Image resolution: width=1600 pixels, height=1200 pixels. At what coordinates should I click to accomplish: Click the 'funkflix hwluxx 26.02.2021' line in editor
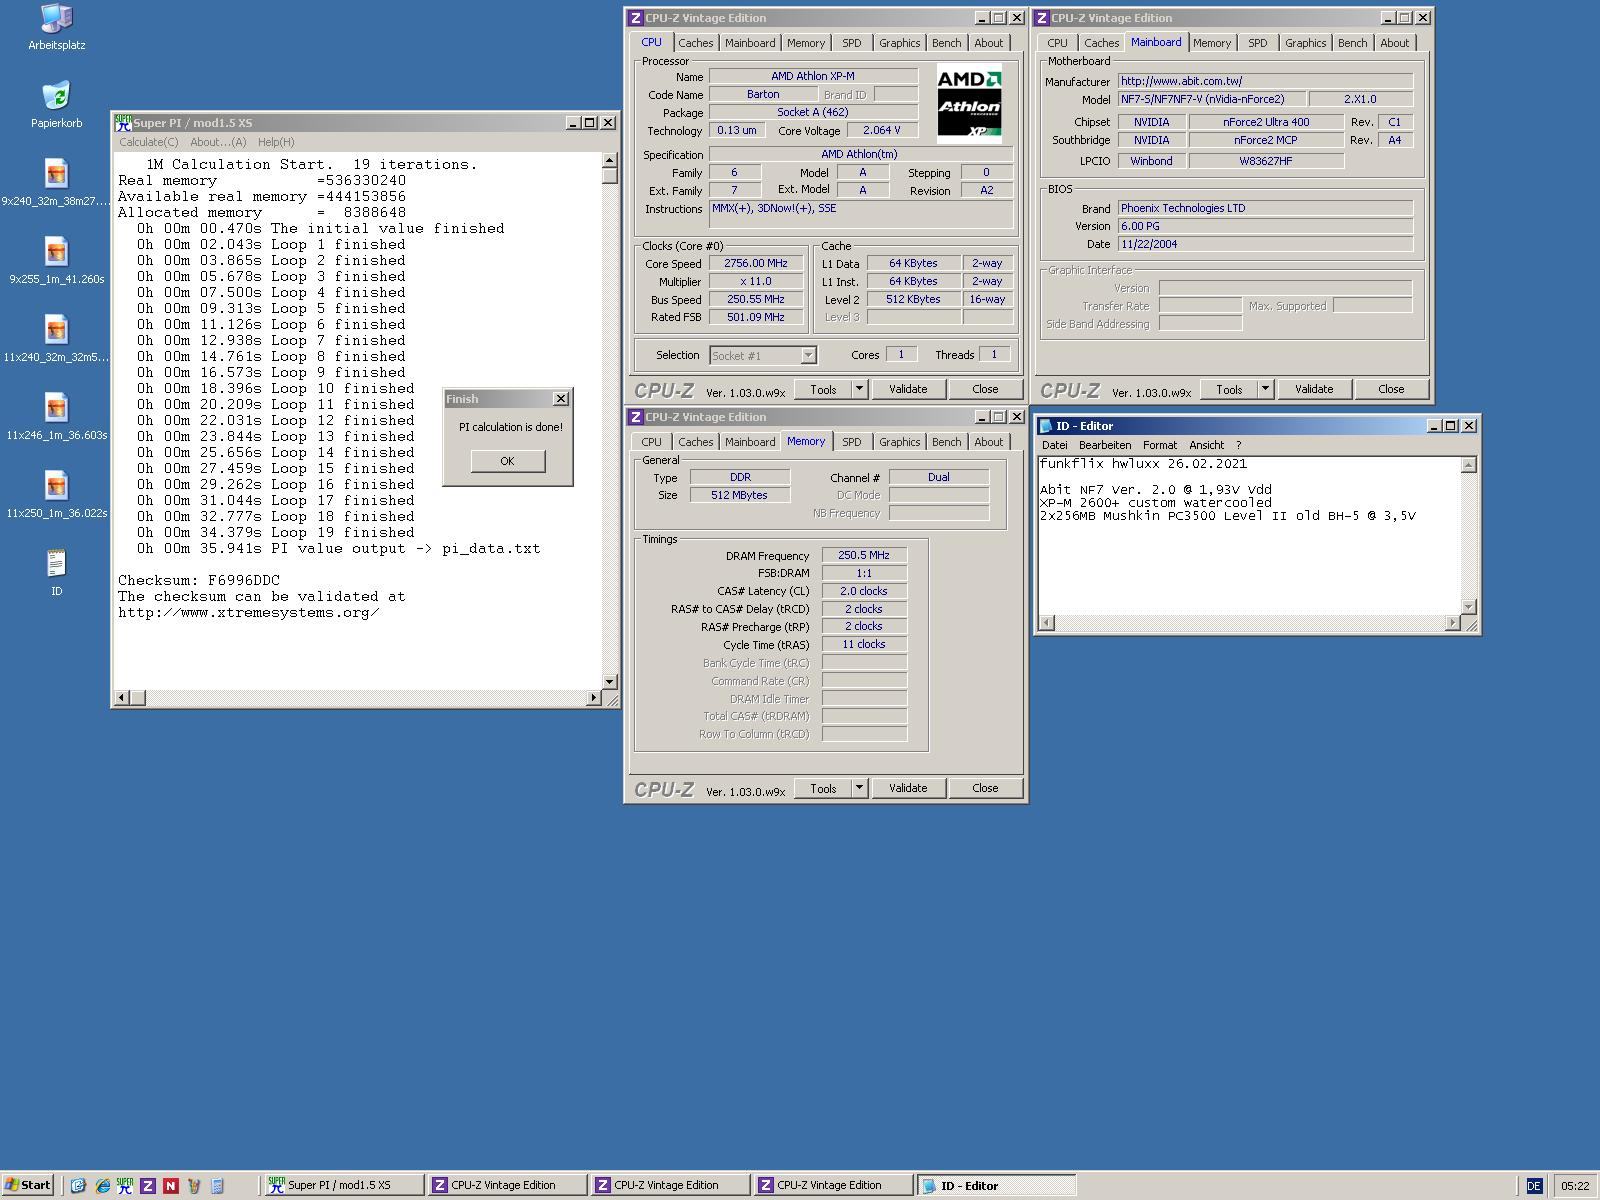pos(1143,464)
